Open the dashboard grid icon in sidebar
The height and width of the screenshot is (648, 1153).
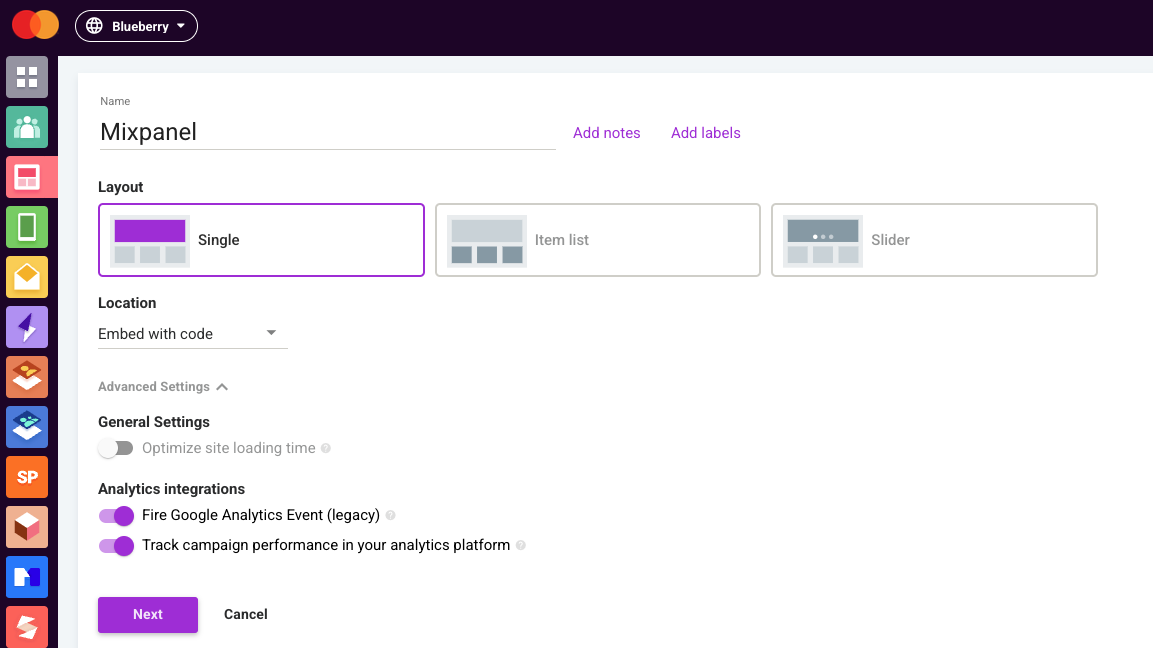tap(27, 77)
